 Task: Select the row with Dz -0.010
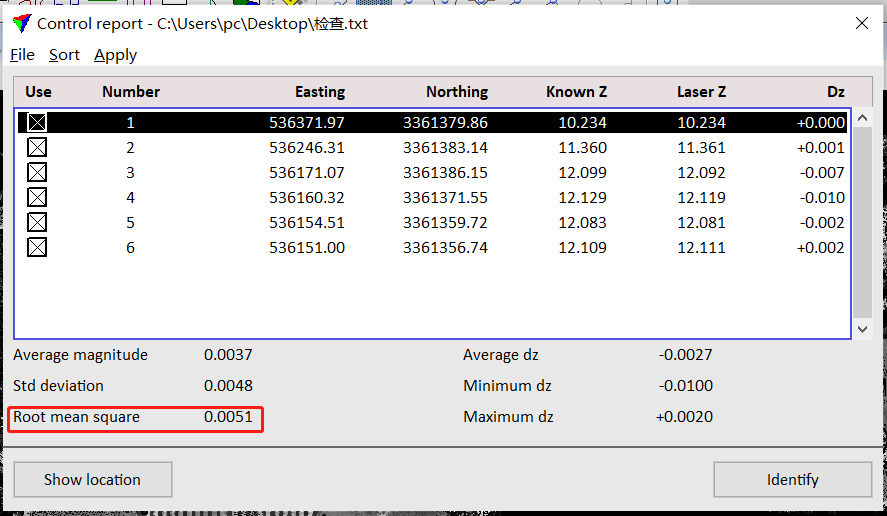click(x=430, y=198)
